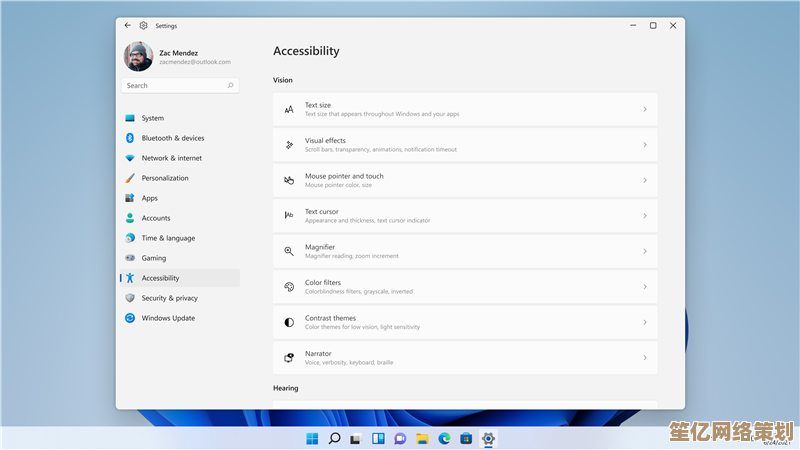Click the Contrast themes half-circle icon
The width and height of the screenshot is (800, 450).
coord(289,322)
